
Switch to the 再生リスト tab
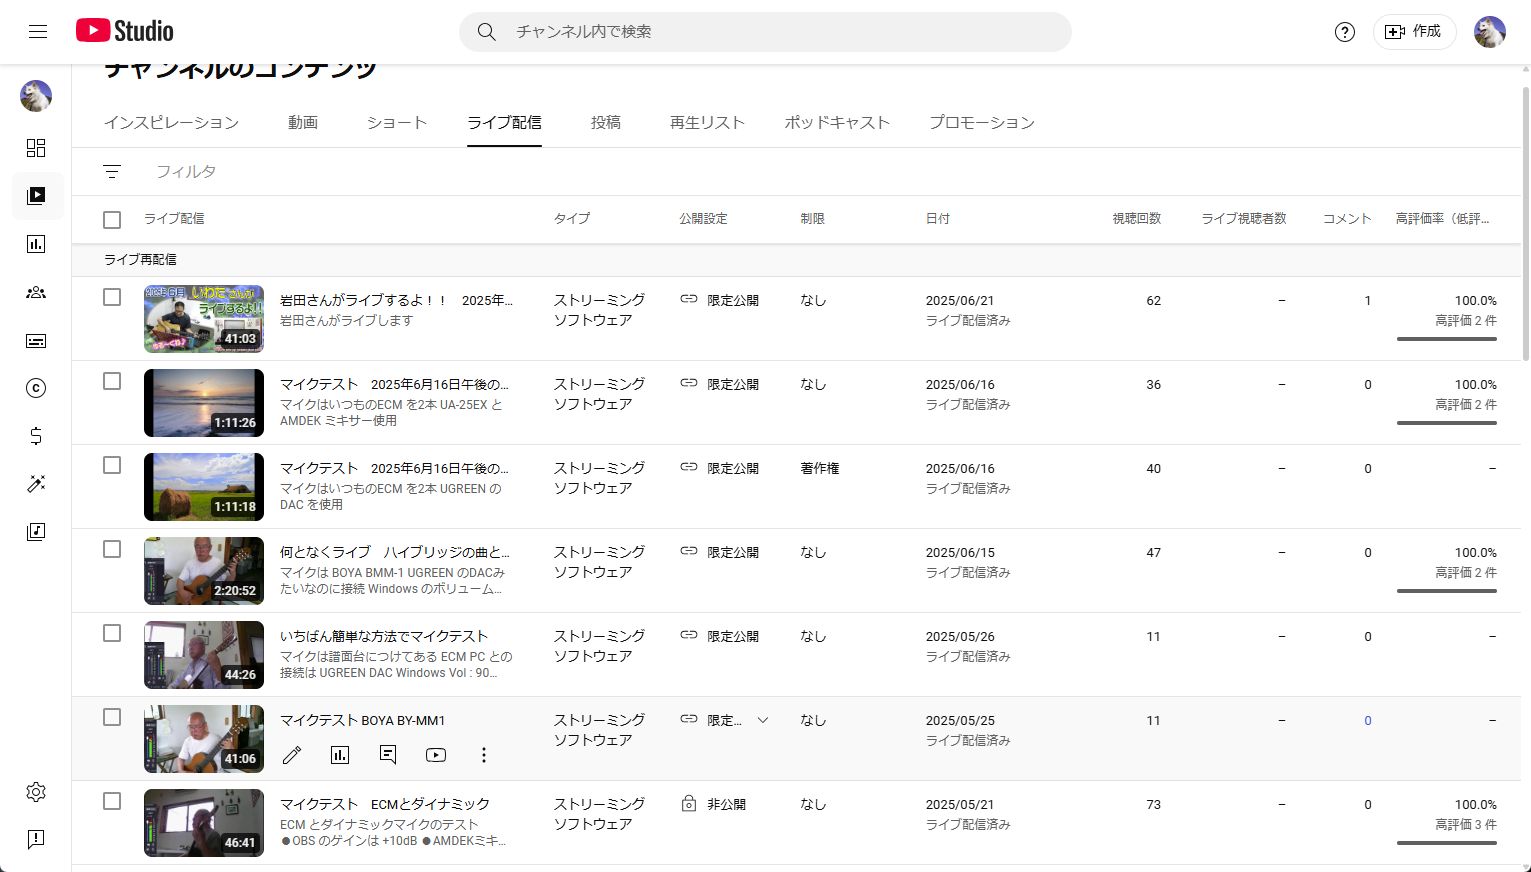(707, 122)
